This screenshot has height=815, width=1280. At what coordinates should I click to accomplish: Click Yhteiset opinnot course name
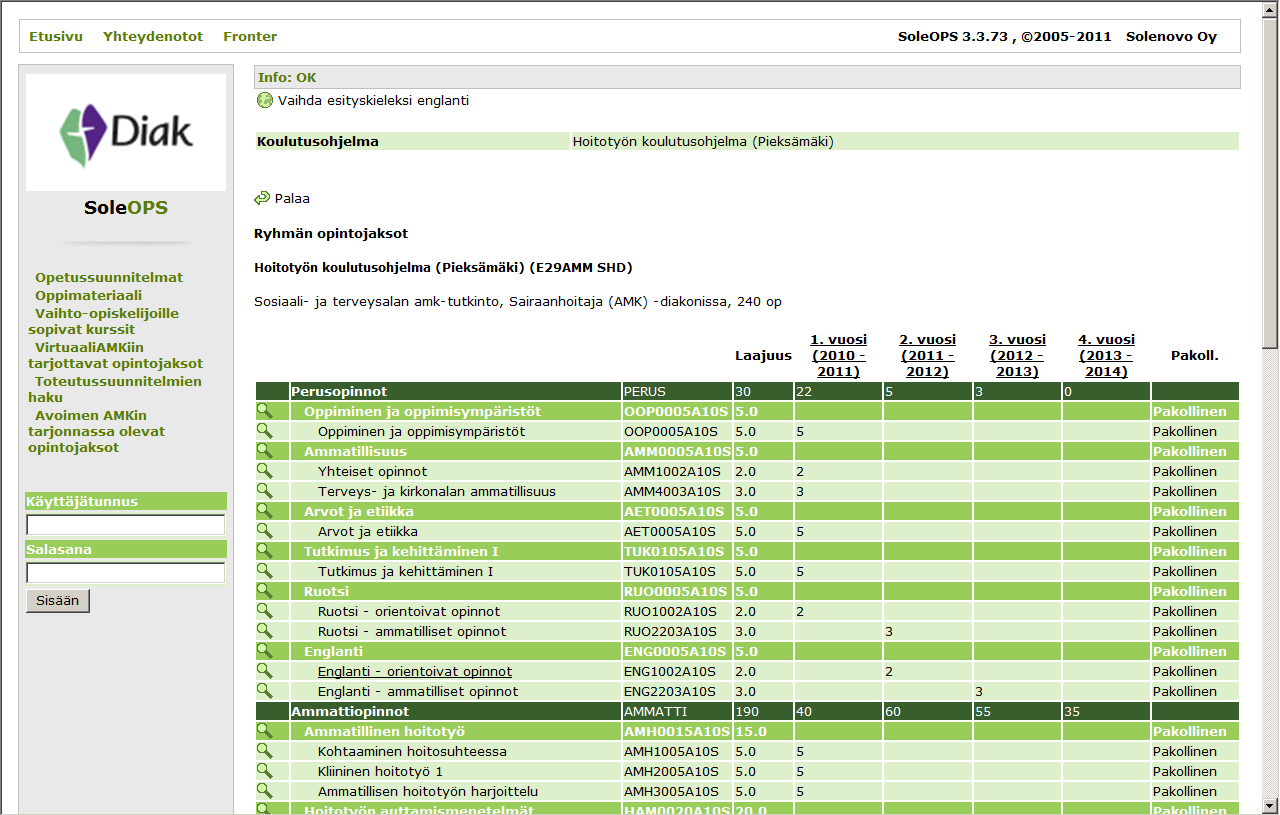click(372, 471)
